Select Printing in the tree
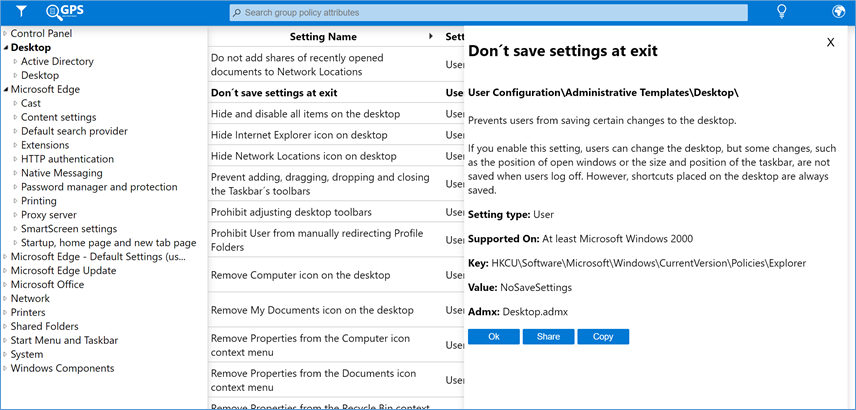This screenshot has width=856, height=410. coord(39,201)
